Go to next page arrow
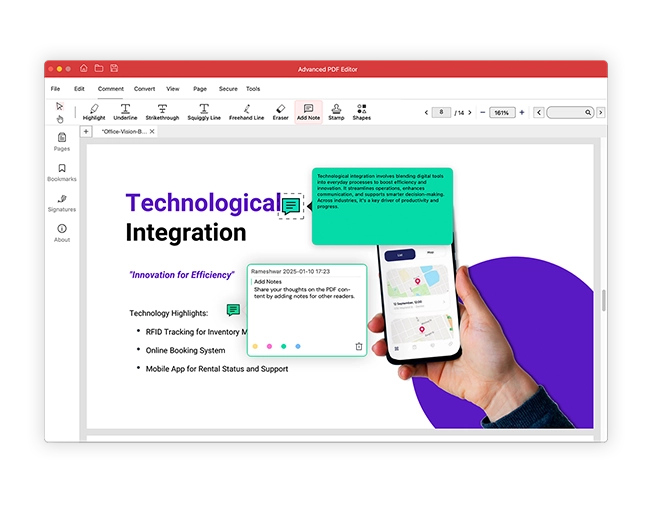 pyautogui.click(x=470, y=113)
